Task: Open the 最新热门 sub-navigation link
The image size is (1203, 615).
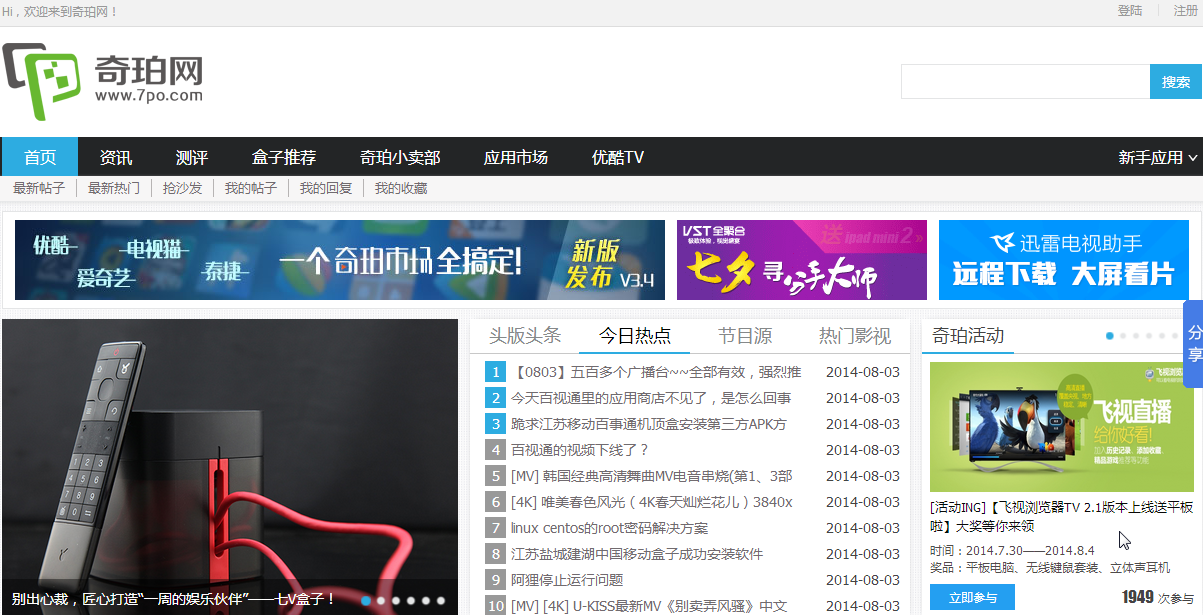Action: [114, 188]
